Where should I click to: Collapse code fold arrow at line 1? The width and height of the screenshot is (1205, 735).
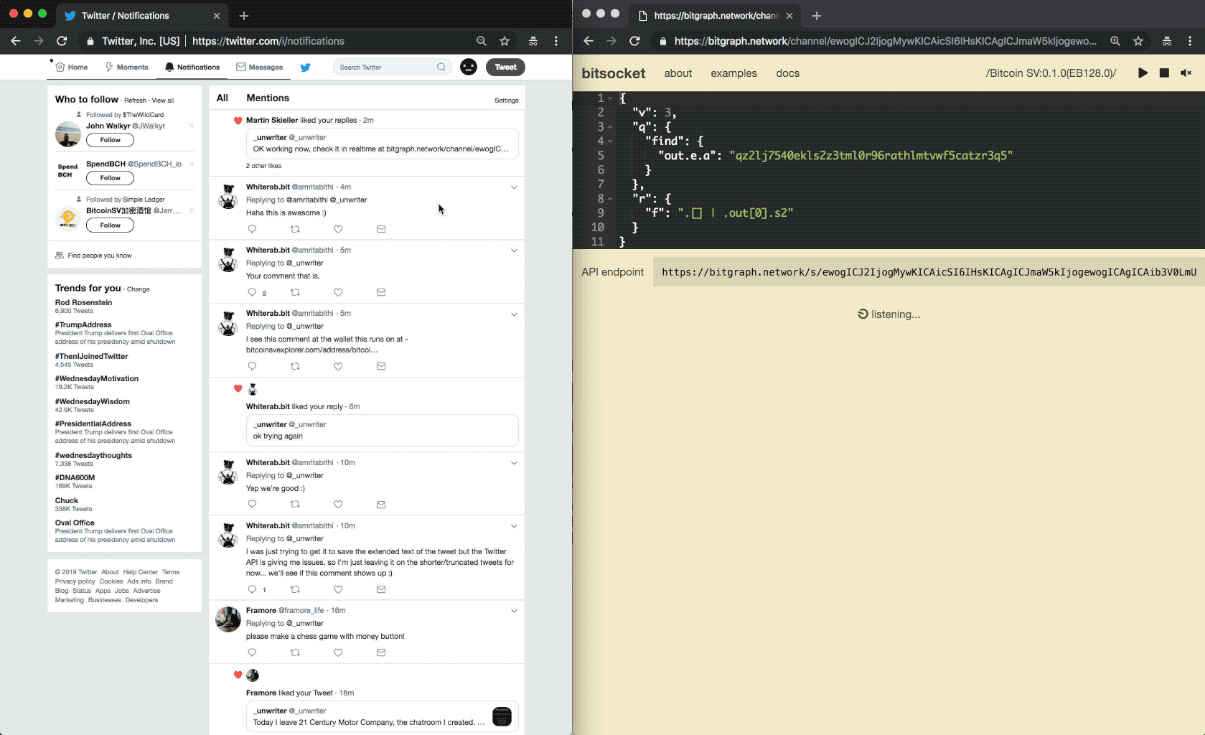[611, 98]
